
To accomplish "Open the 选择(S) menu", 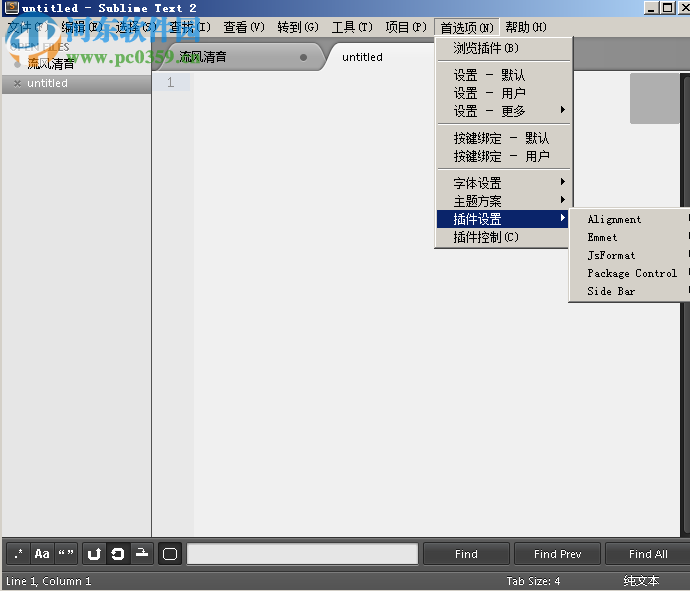I will [x=136, y=27].
